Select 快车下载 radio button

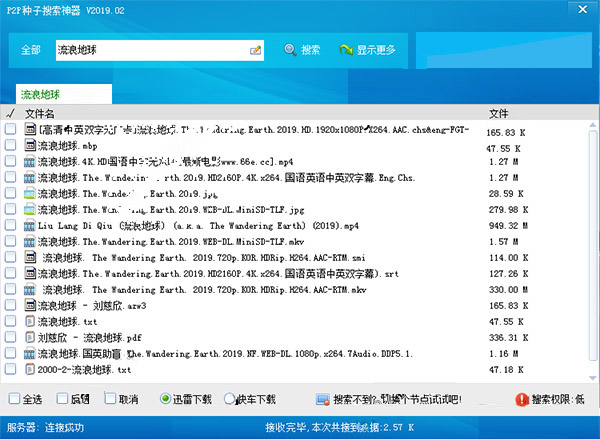pos(229,399)
